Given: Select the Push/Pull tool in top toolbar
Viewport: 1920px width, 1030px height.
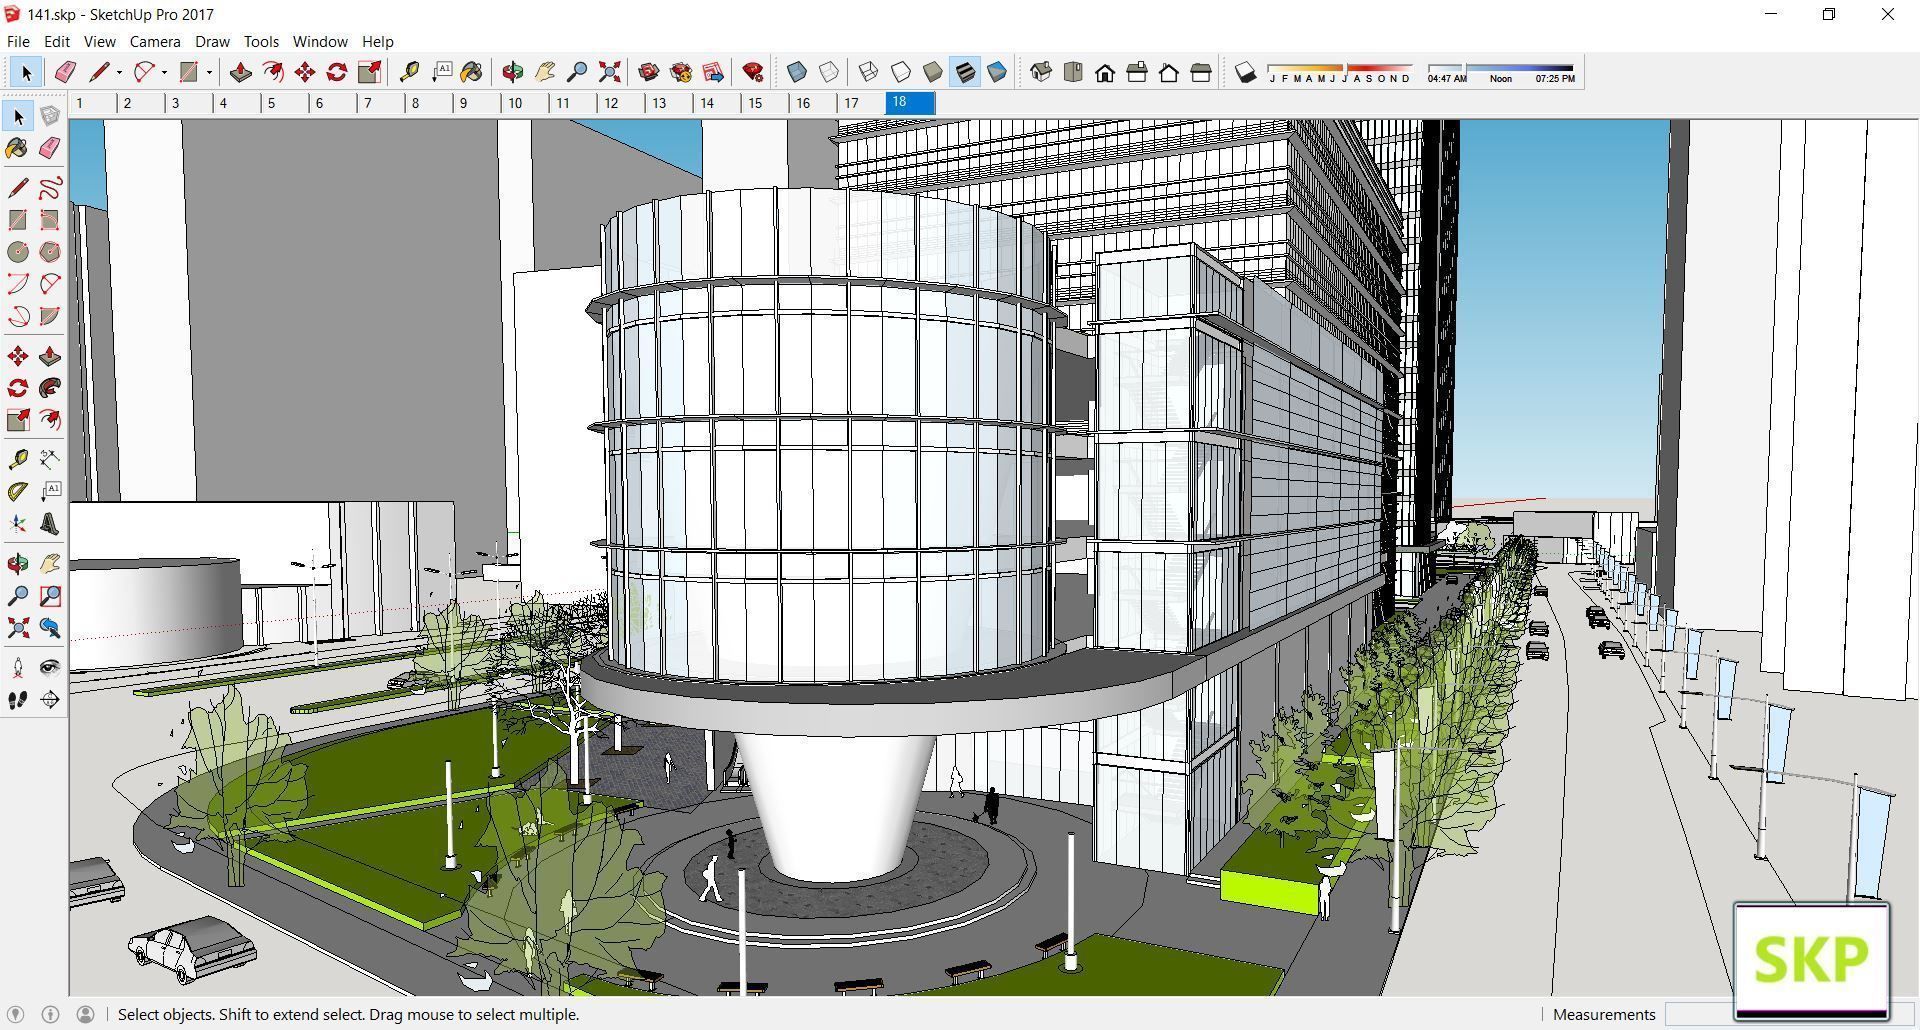Looking at the screenshot, I should tap(240, 72).
